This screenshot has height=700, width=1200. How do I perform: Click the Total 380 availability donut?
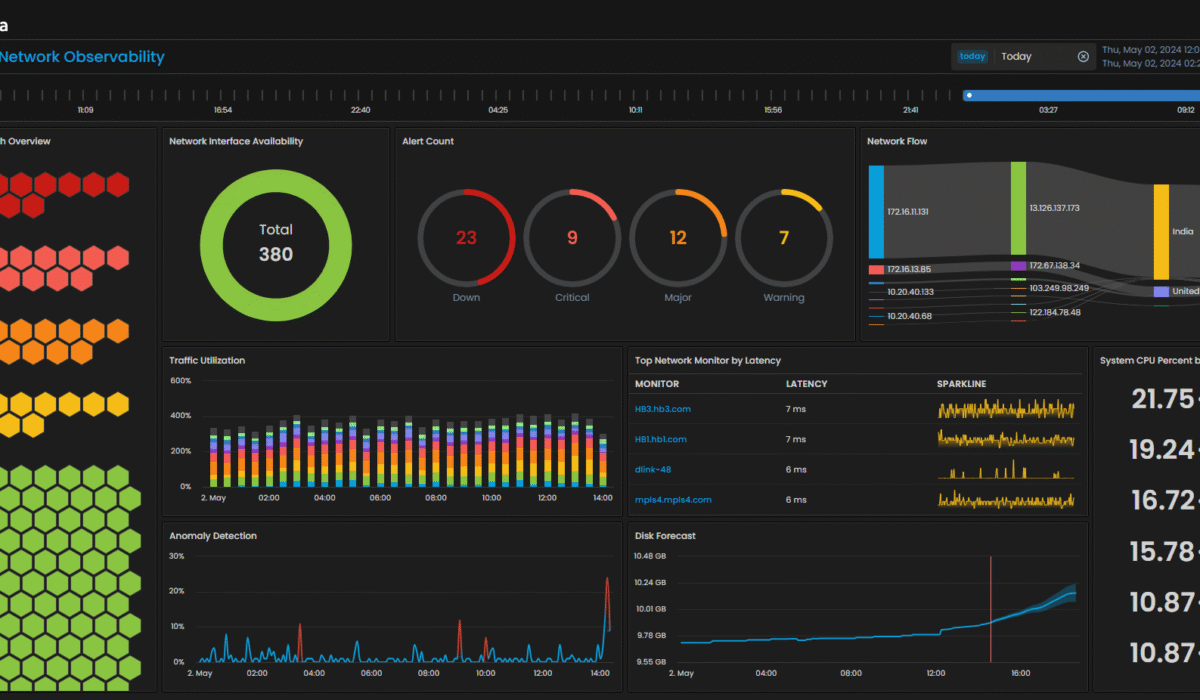coord(276,243)
